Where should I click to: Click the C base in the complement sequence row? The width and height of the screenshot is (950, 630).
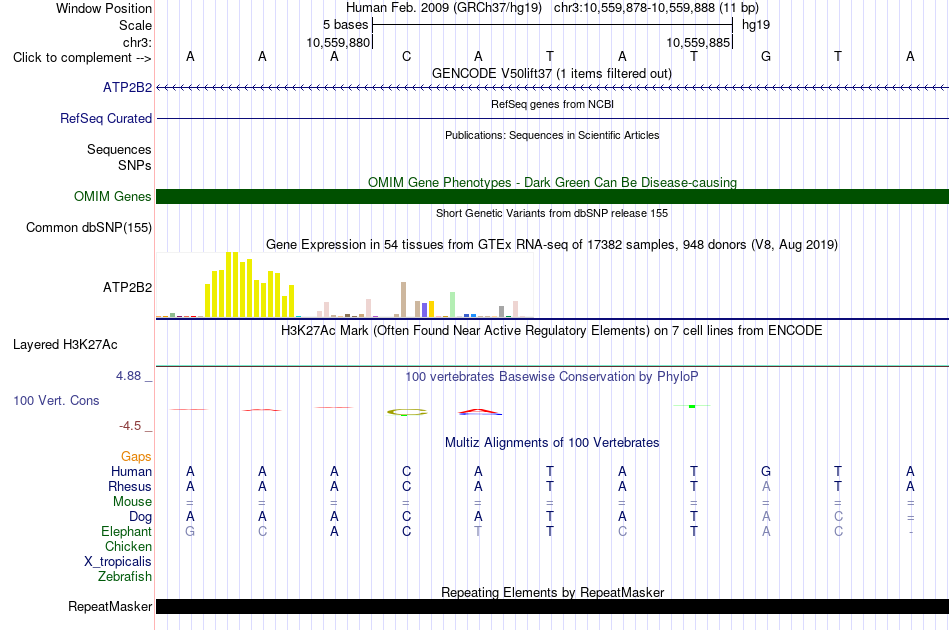point(407,56)
